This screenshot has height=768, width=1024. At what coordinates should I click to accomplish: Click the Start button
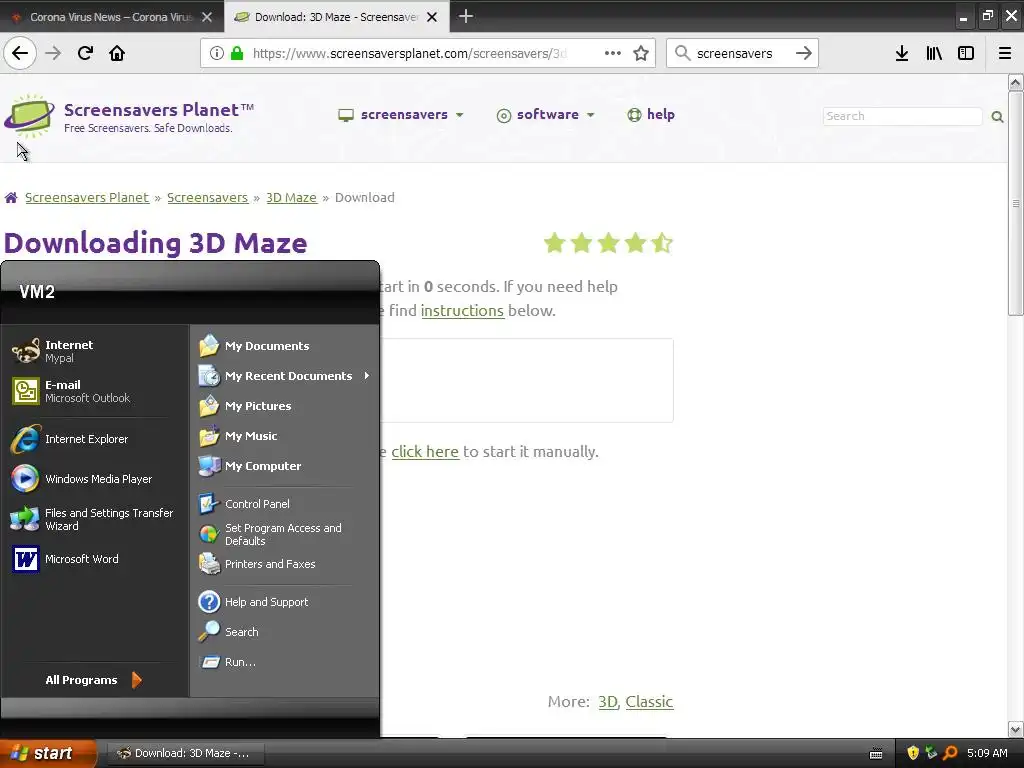pos(48,753)
